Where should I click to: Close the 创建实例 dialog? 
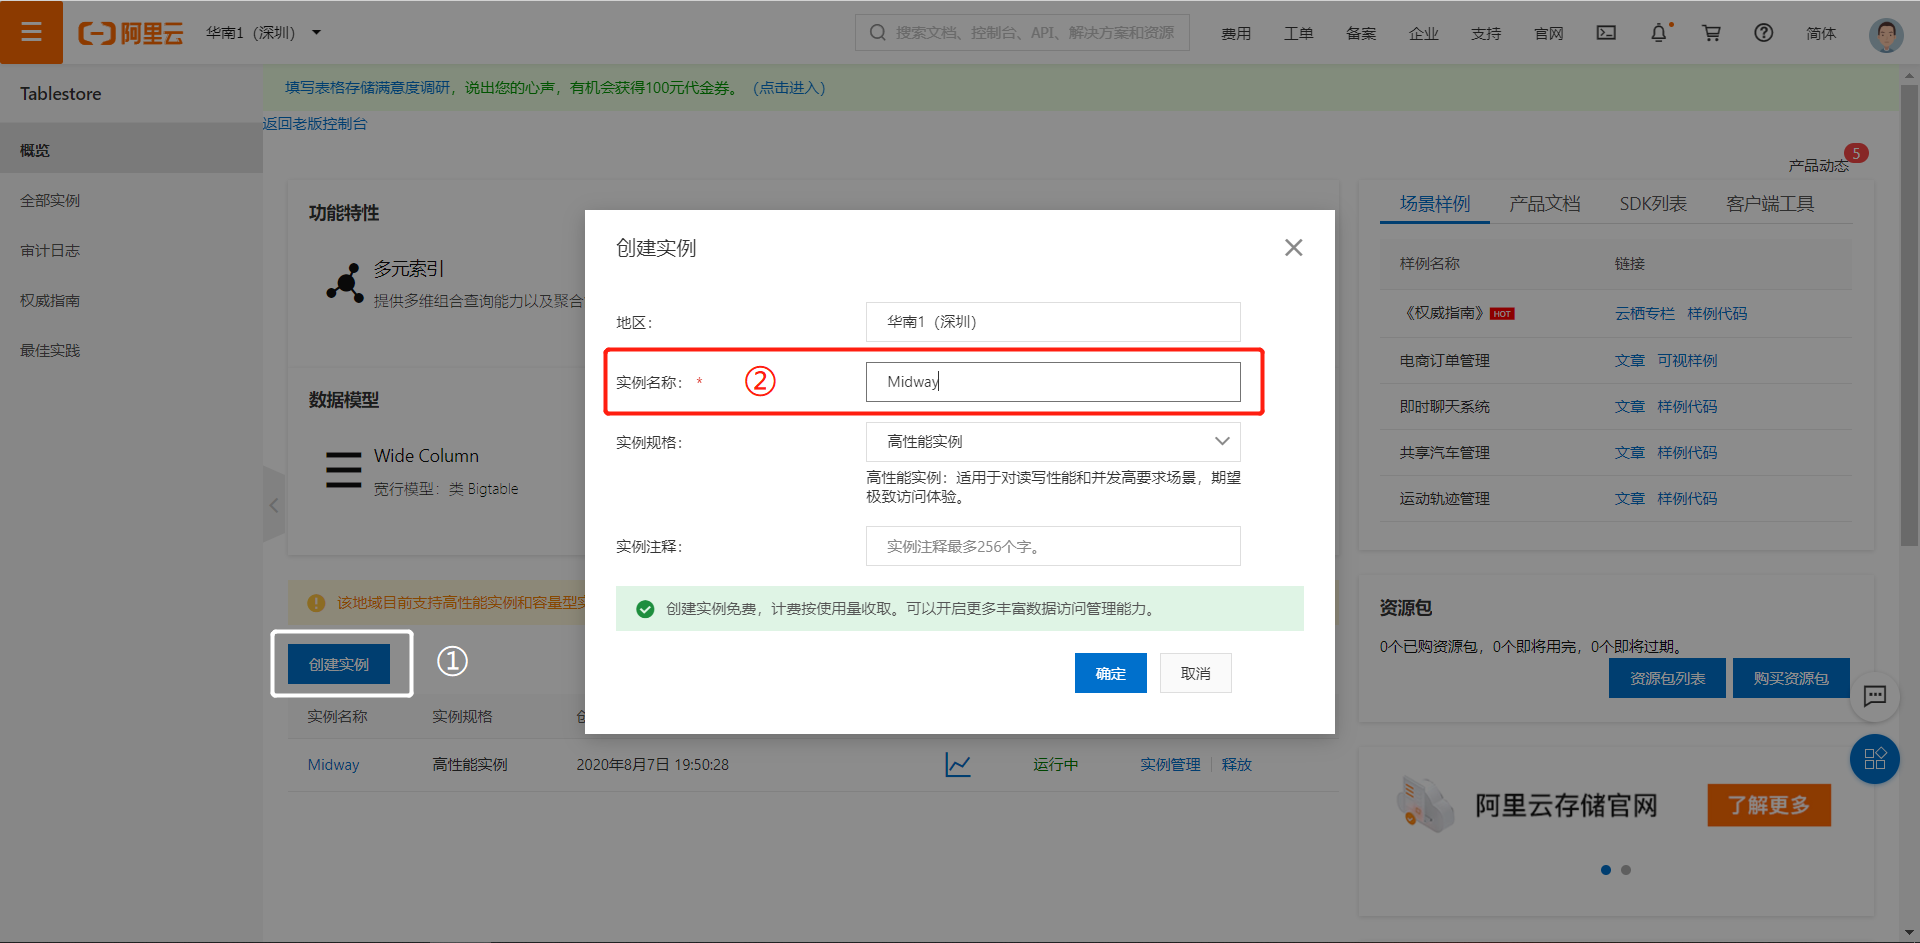pyautogui.click(x=1293, y=248)
